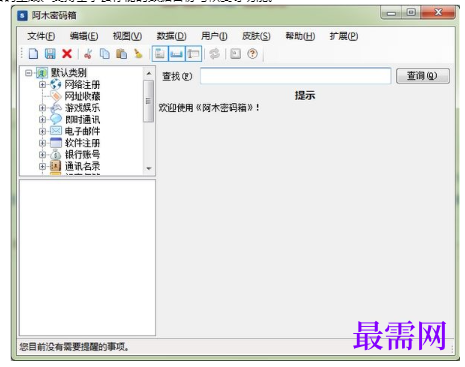The height and width of the screenshot is (367, 465).
Task: Open the 数据(D) menu
Action: point(171,36)
